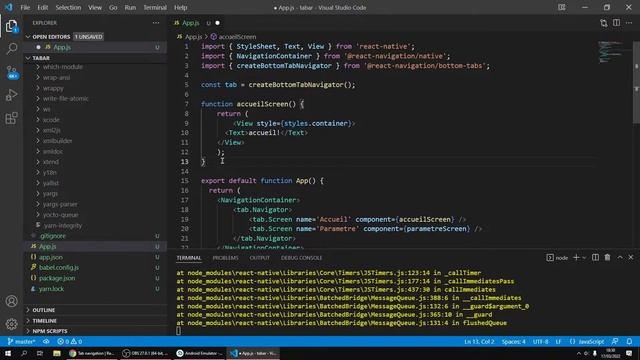
Task: Expand the which-module folder
Action: [x=62, y=67]
